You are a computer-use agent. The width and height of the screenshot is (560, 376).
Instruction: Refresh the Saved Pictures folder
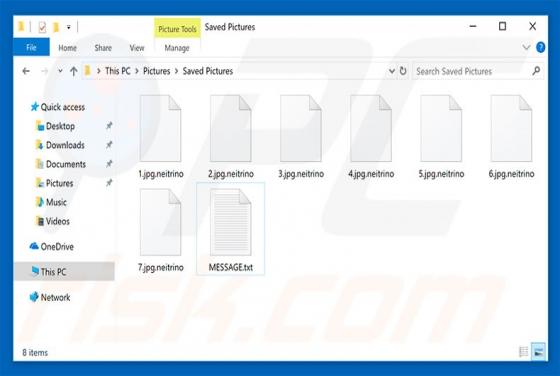click(x=403, y=71)
